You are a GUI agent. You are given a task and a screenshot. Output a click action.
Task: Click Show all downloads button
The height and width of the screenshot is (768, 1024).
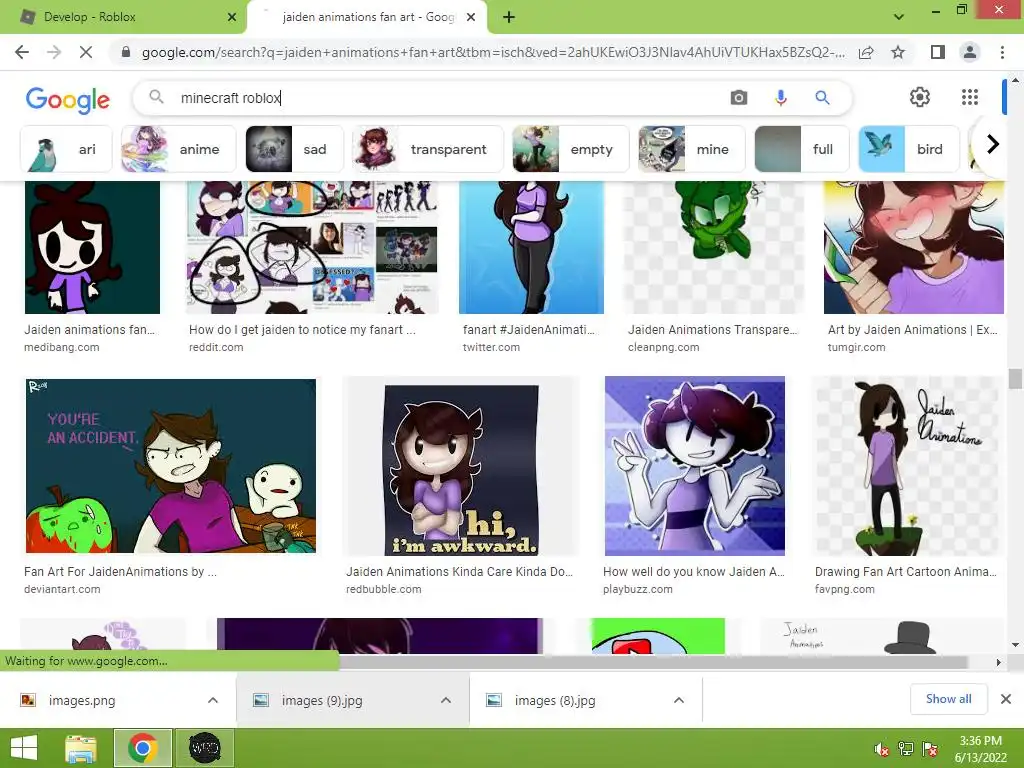[948, 699]
